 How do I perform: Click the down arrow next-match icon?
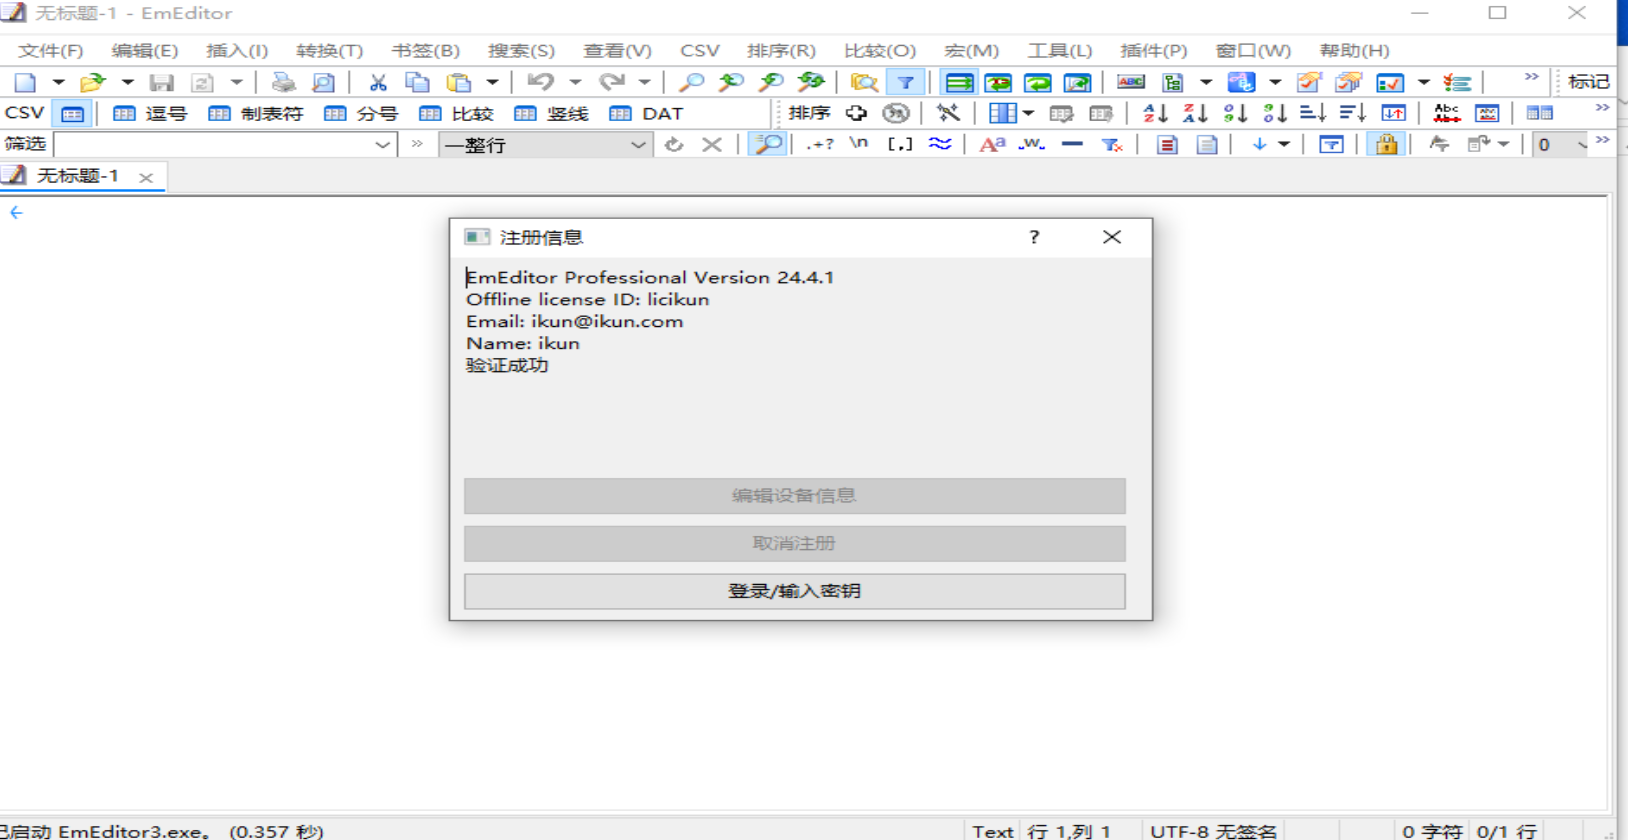click(x=1259, y=144)
